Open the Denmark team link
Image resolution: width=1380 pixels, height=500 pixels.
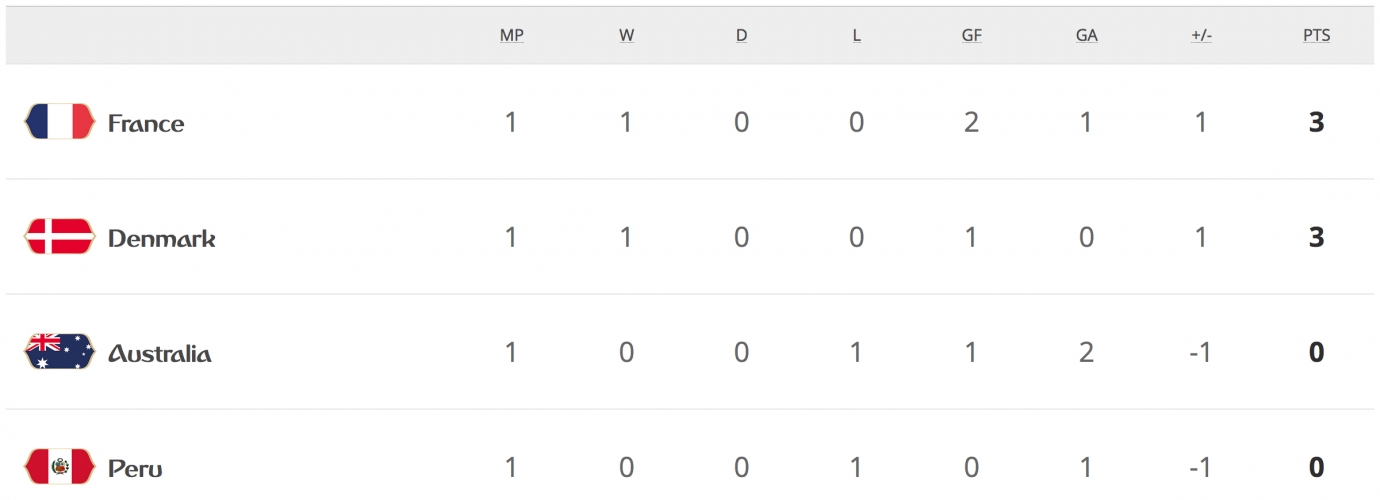click(161, 238)
